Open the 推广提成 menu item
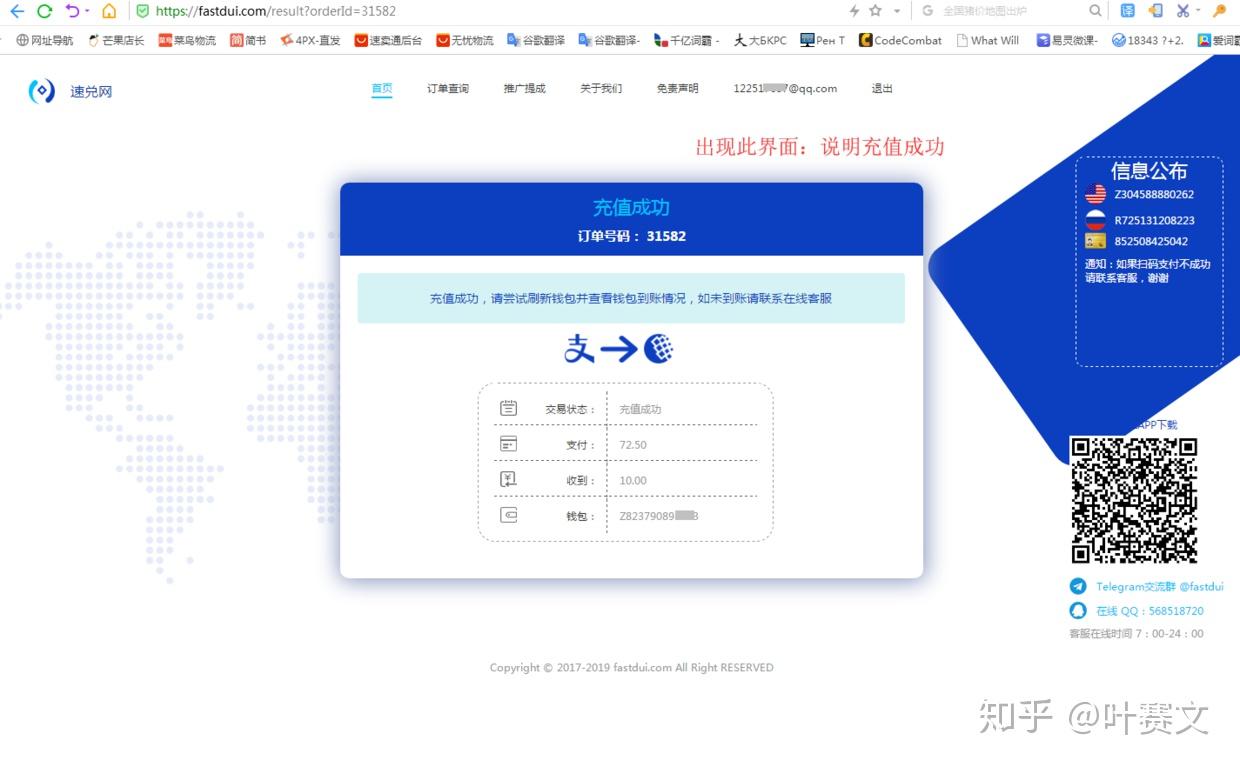This screenshot has width=1240, height=767. (x=524, y=88)
